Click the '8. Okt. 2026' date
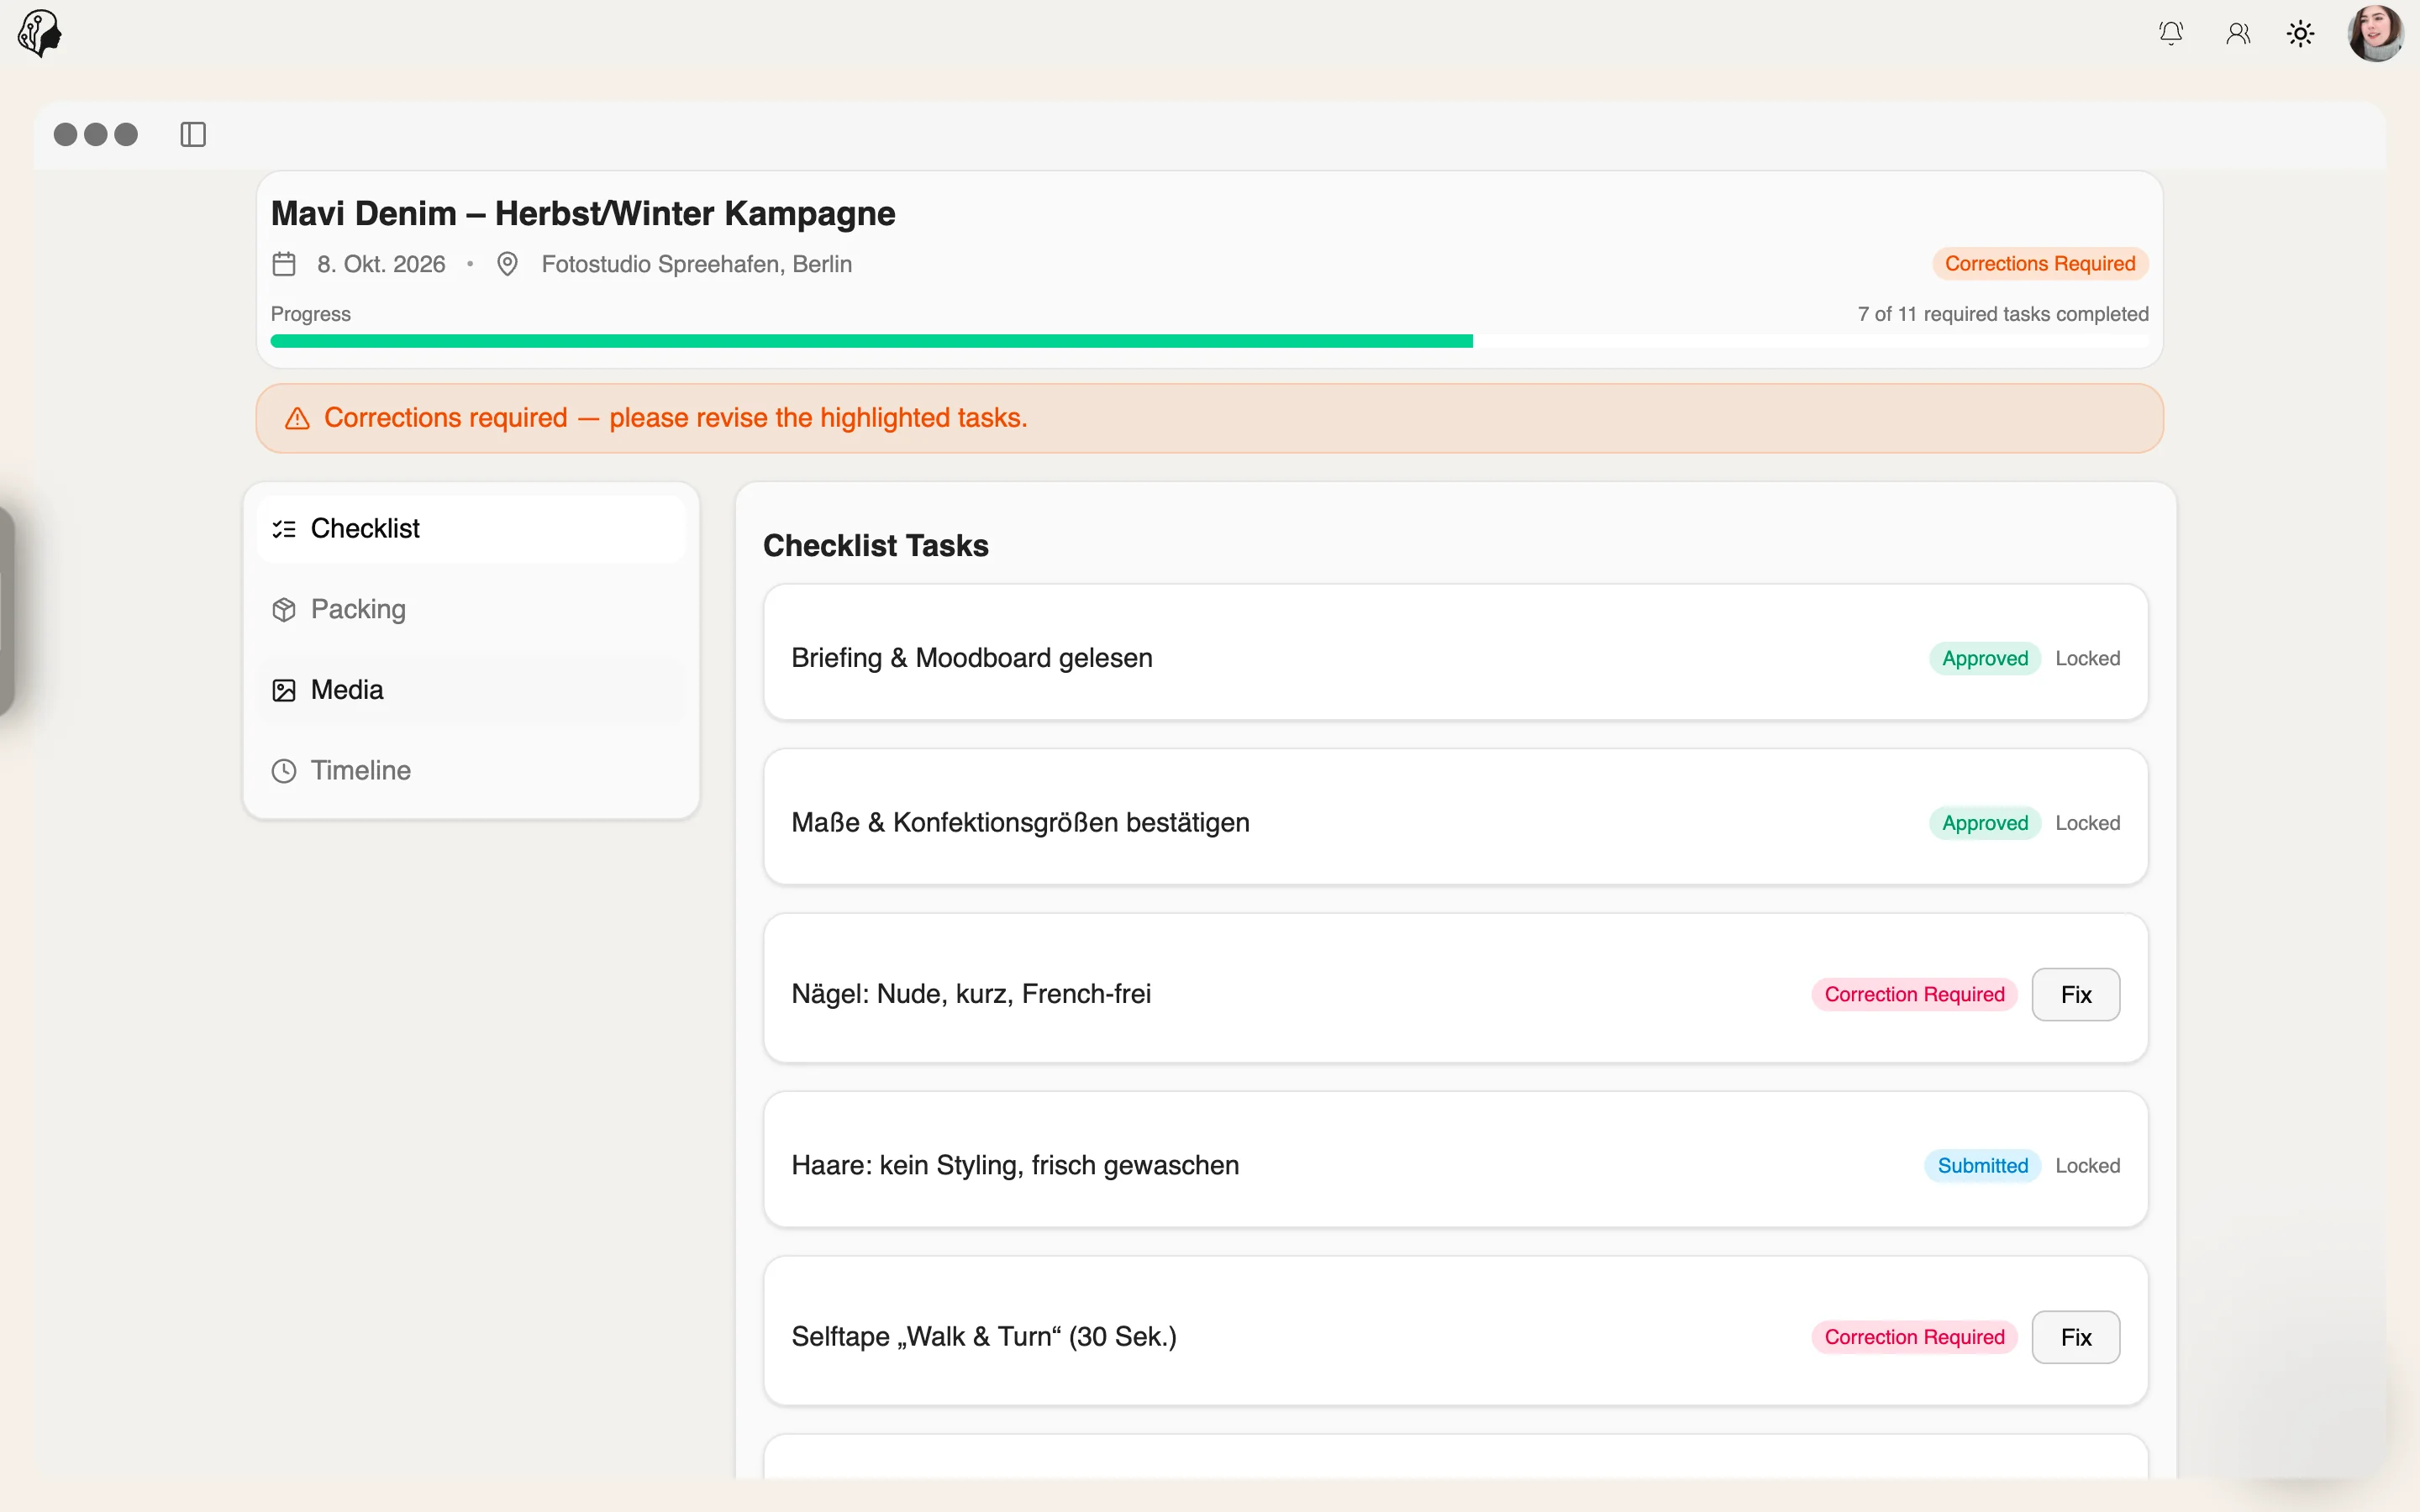 click(x=381, y=264)
